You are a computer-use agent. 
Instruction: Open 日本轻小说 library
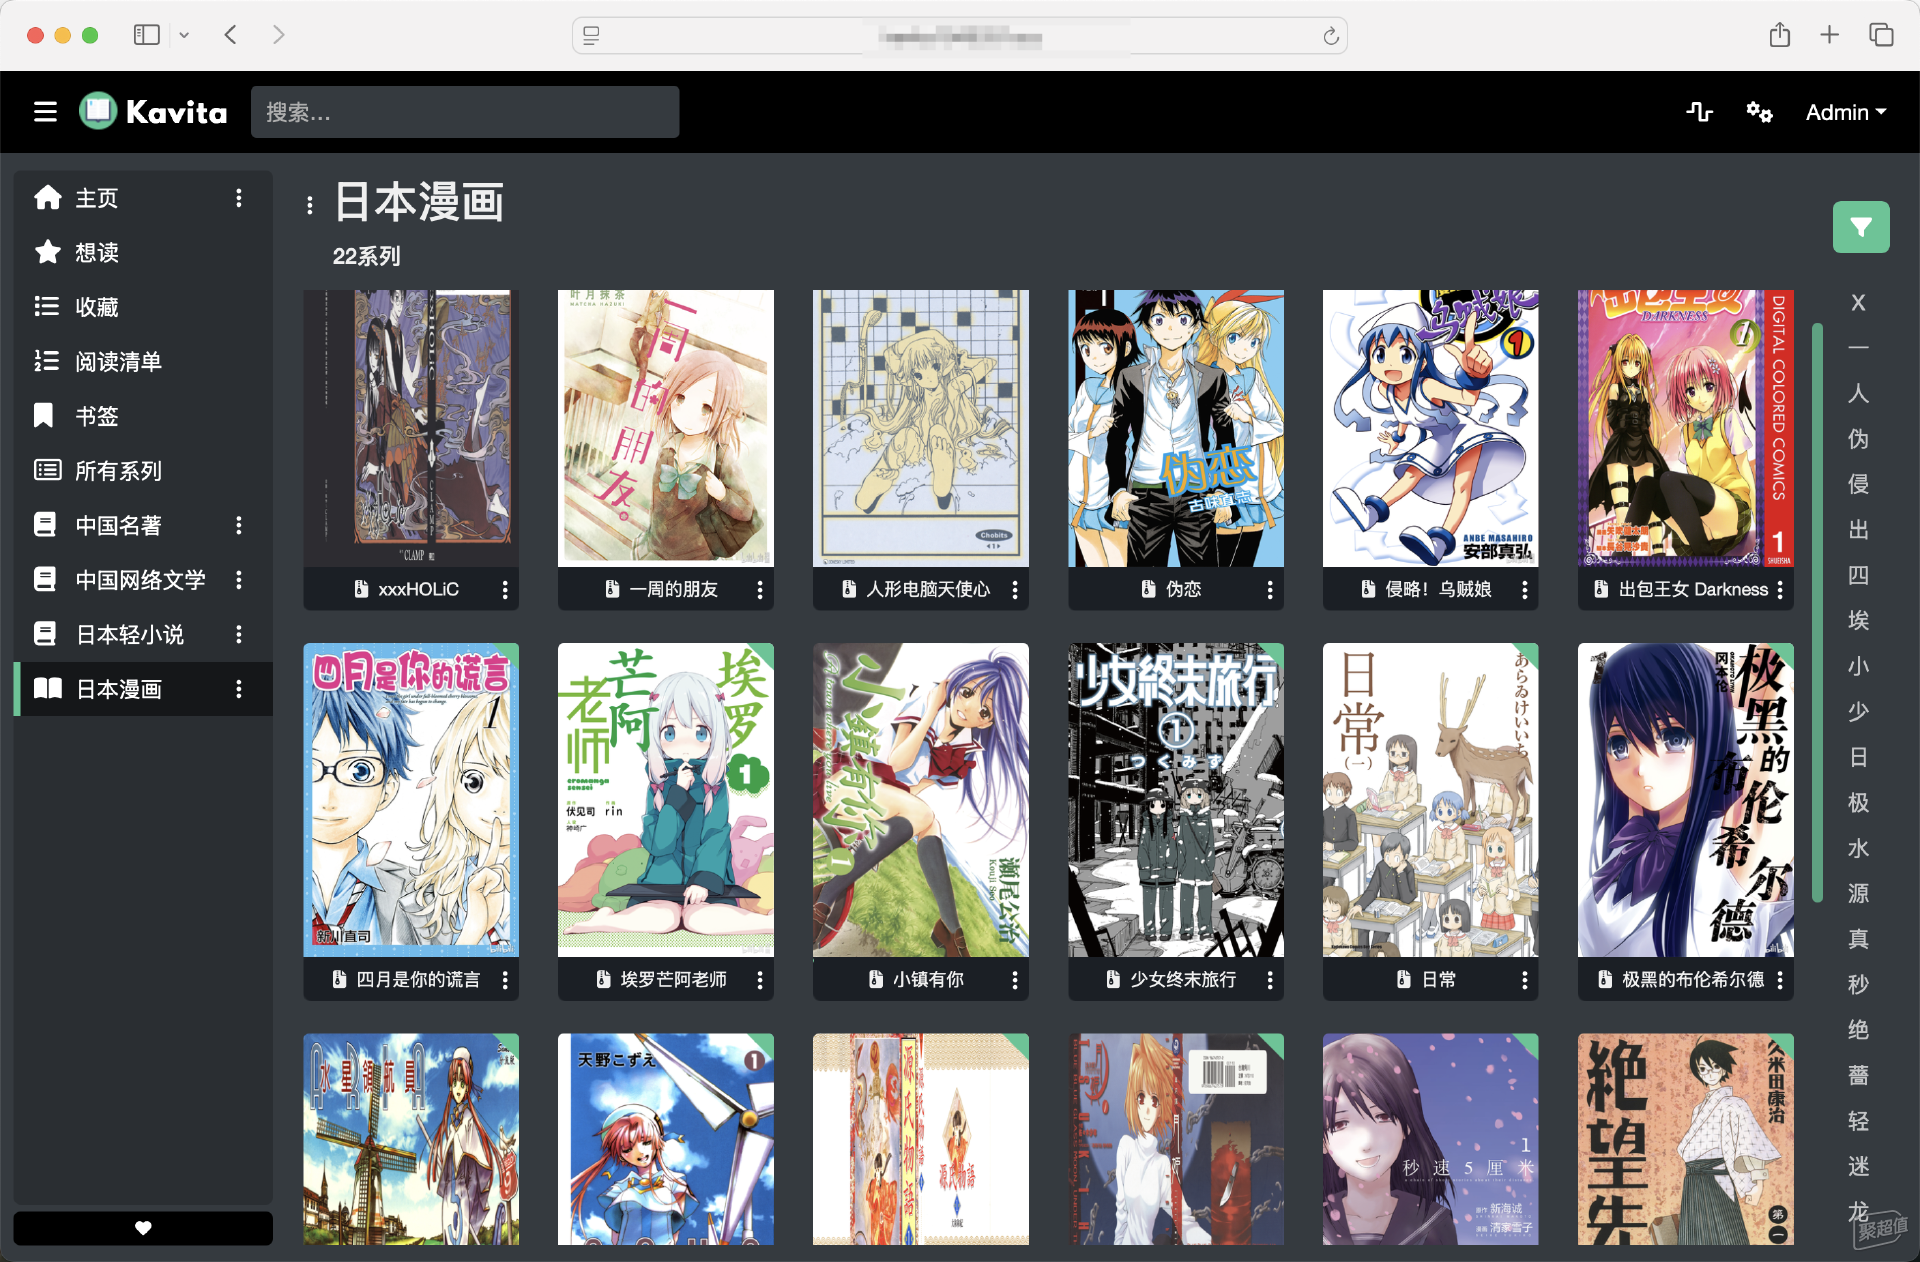(x=130, y=634)
